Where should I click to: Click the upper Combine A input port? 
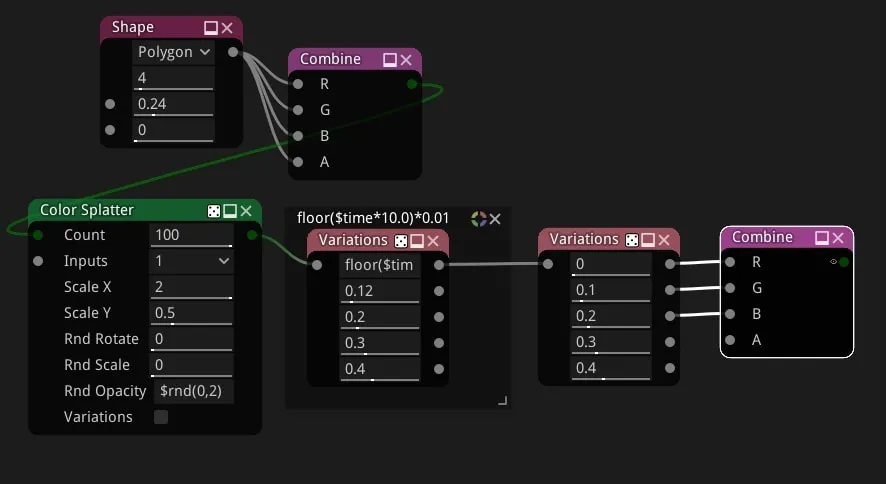(x=298, y=162)
